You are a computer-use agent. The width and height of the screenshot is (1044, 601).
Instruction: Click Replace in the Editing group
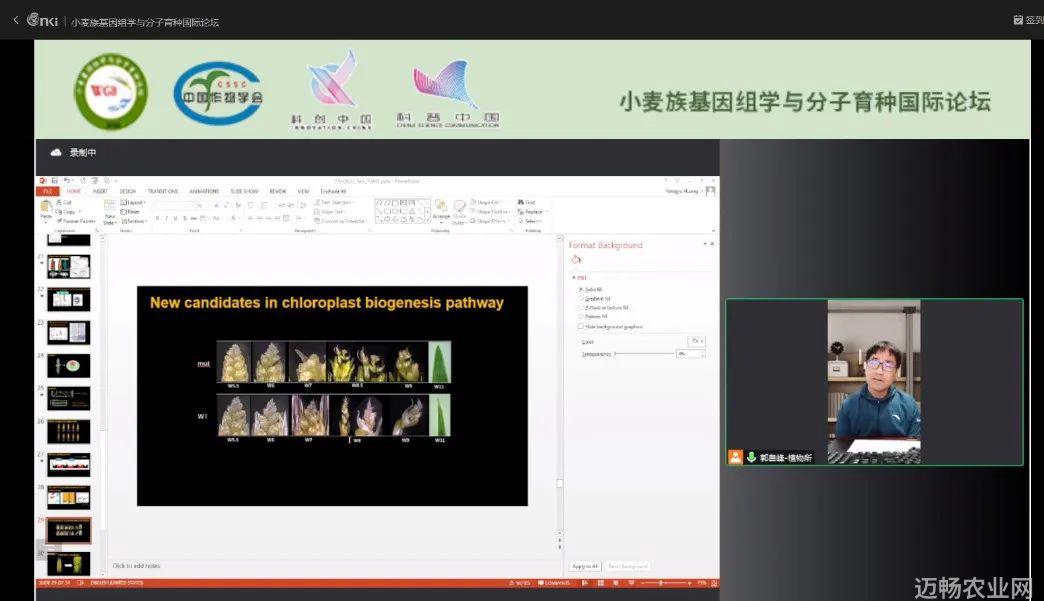[531, 212]
